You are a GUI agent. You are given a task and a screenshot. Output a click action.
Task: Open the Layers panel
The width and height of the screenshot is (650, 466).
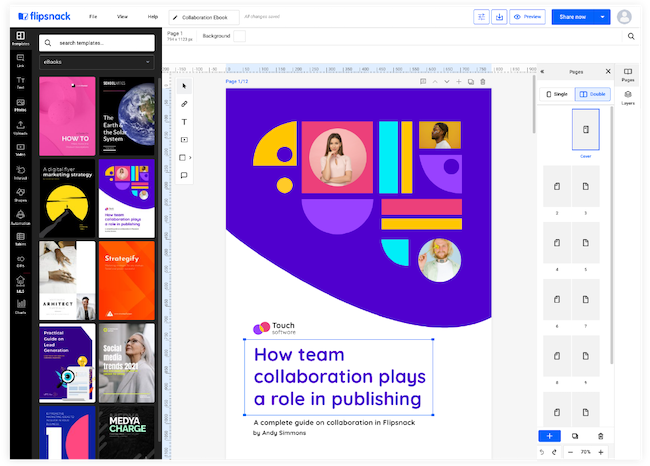[628, 97]
